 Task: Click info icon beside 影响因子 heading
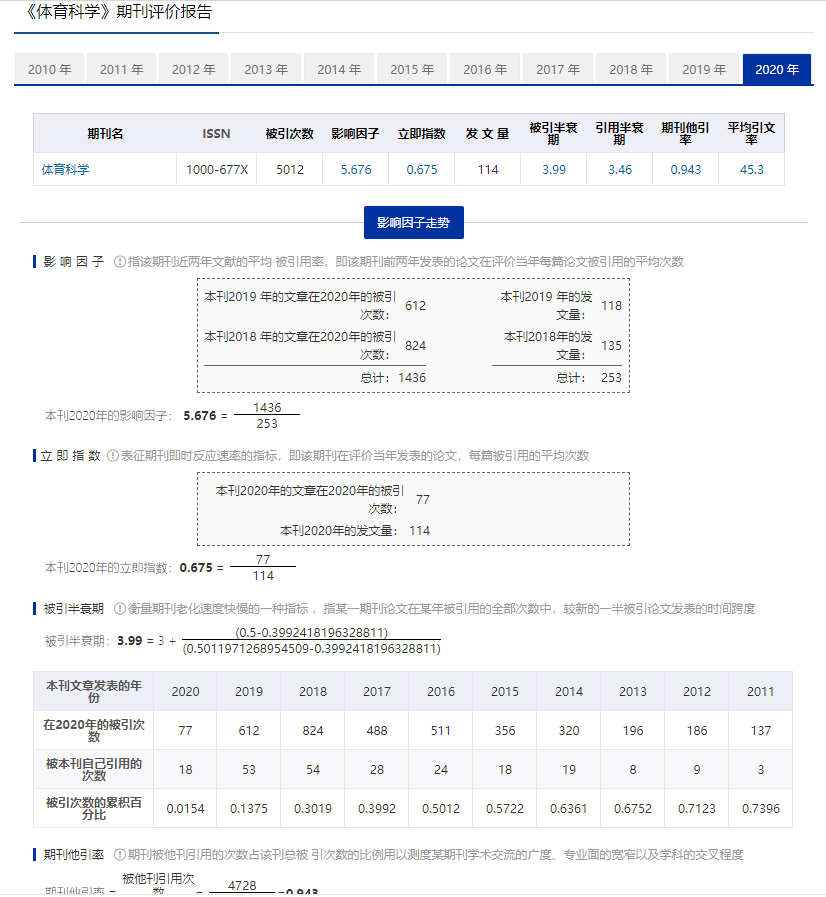click(x=120, y=262)
